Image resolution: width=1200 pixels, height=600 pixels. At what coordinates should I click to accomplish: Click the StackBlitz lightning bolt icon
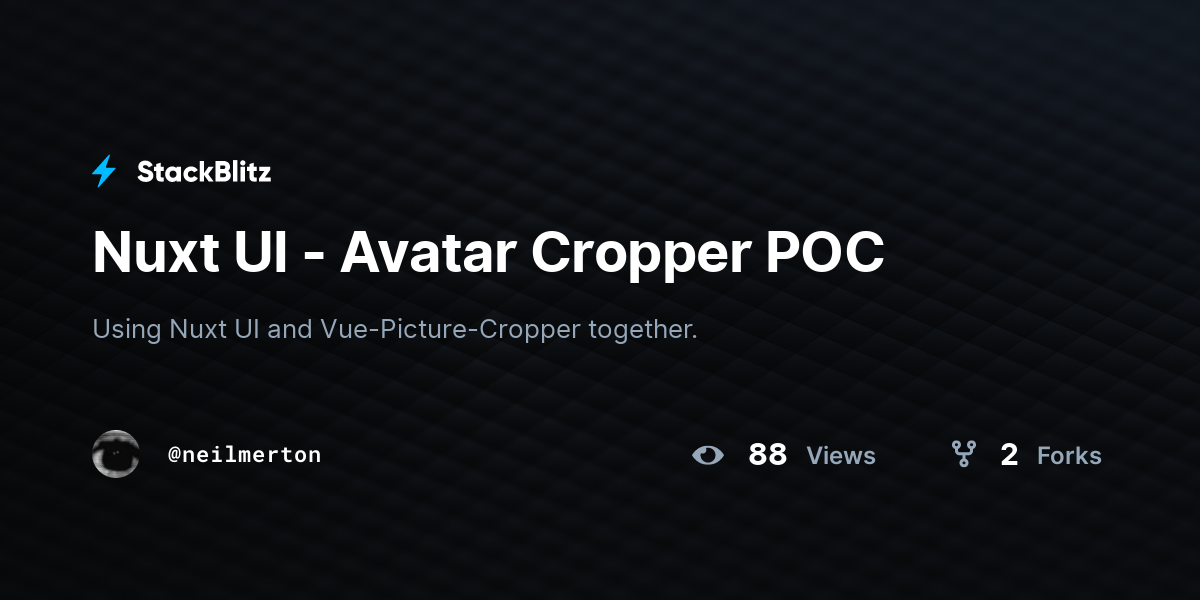[x=104, y=172]
